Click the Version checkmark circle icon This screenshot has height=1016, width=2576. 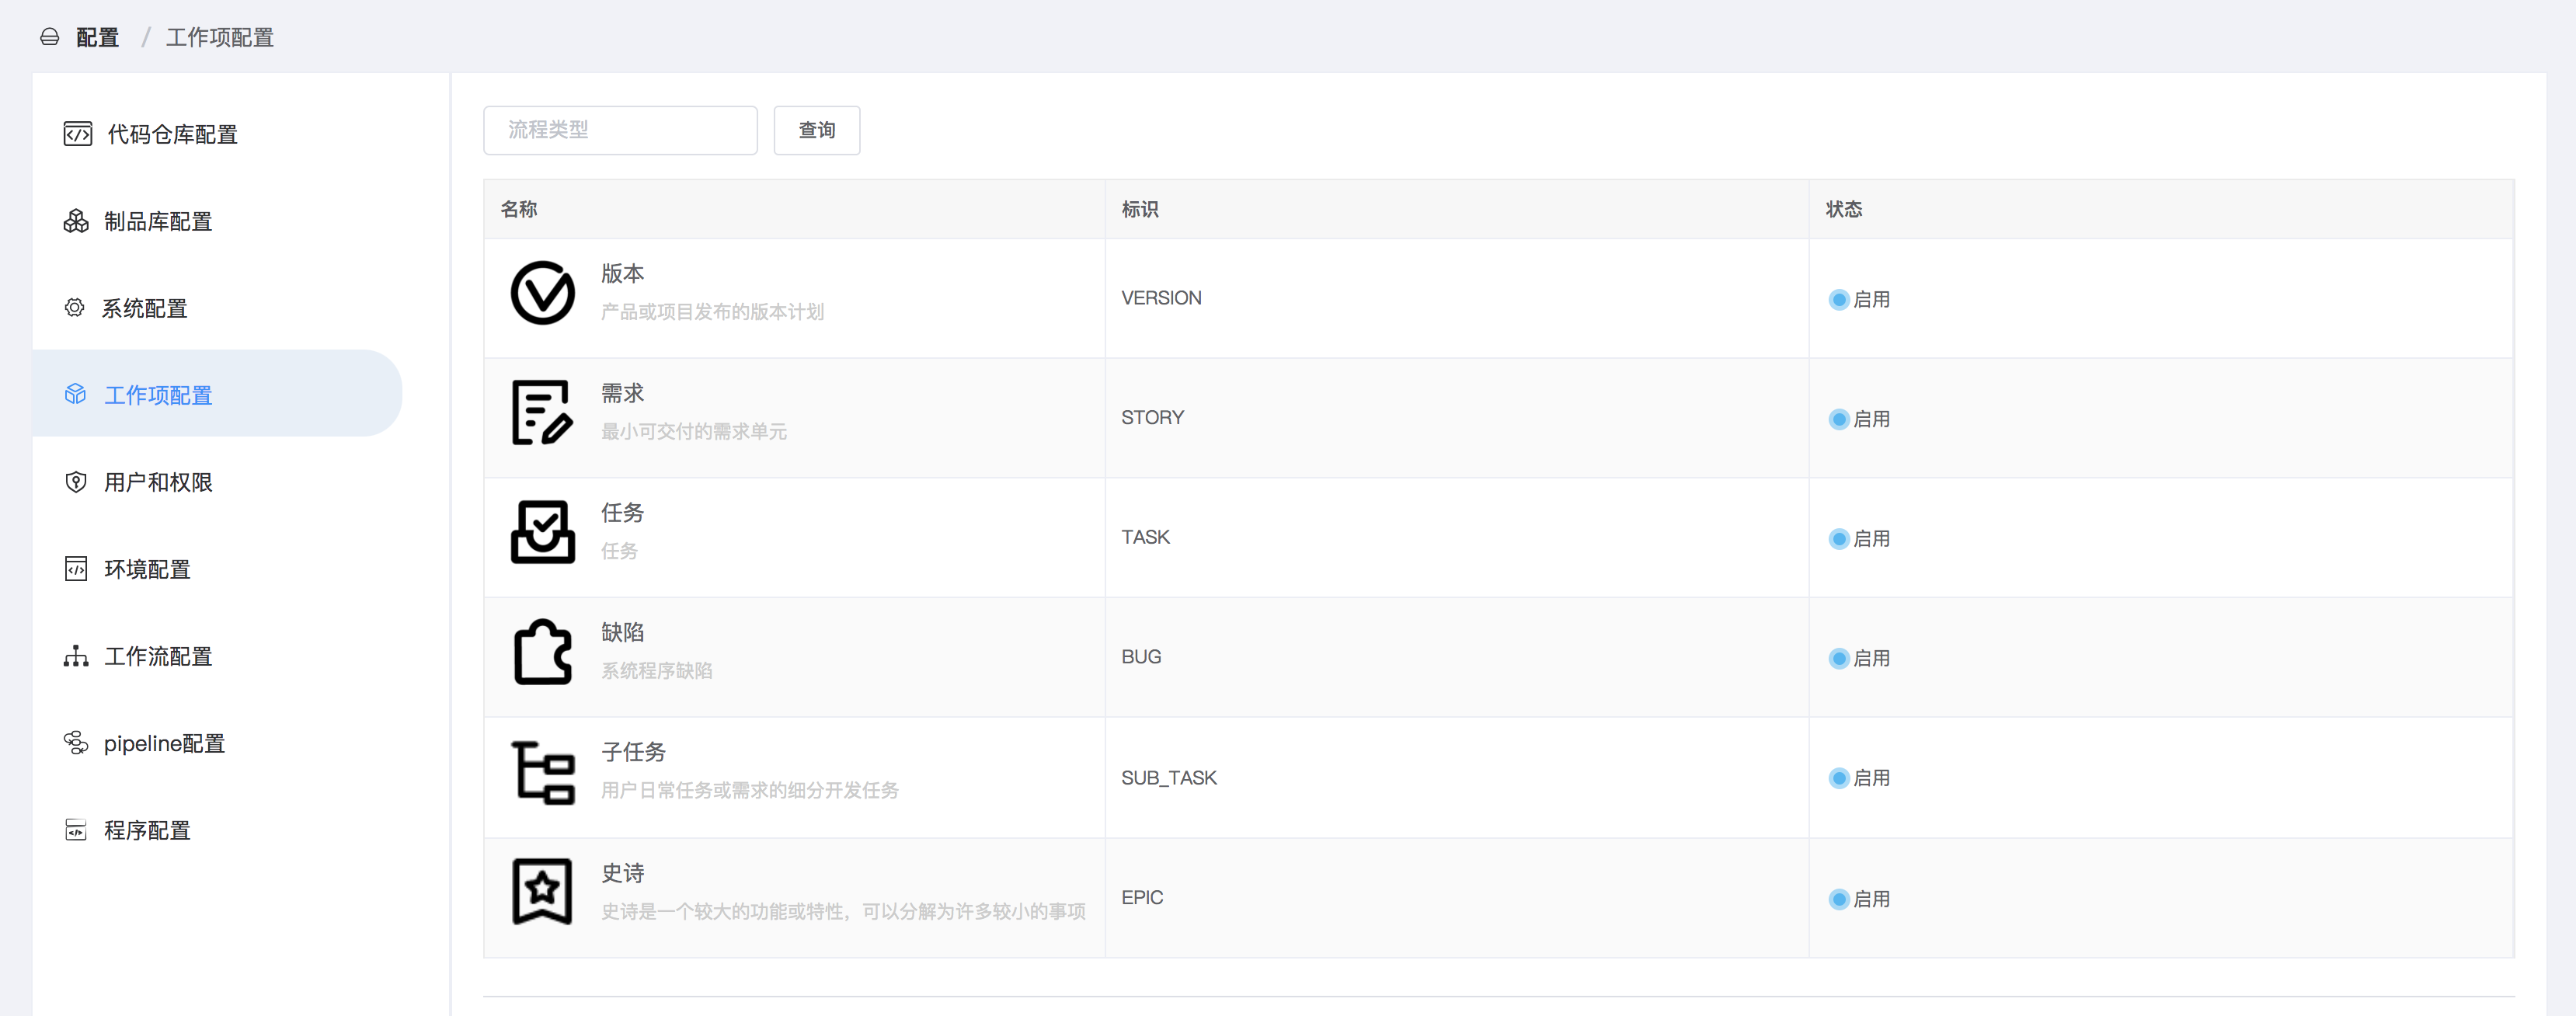coord(542,293)
